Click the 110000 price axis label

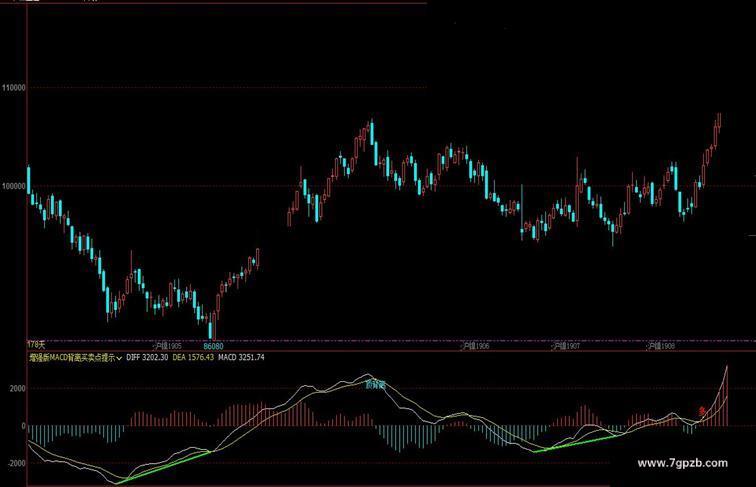[x=14, y=88]
